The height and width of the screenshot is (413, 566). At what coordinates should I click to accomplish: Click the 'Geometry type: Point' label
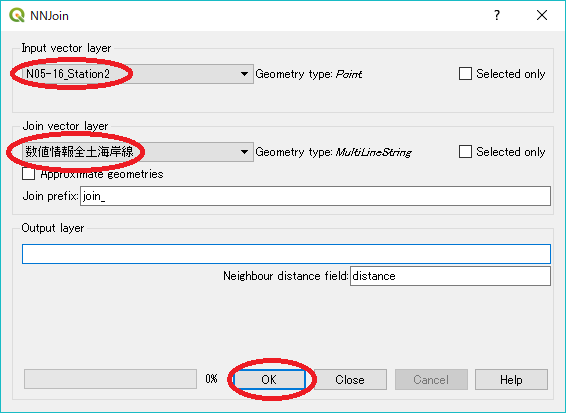[309, 74]
